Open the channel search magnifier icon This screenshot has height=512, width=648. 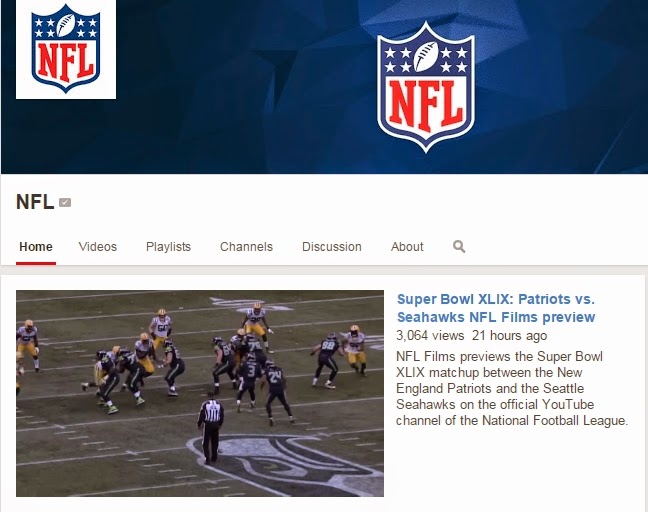click(459, 246)
